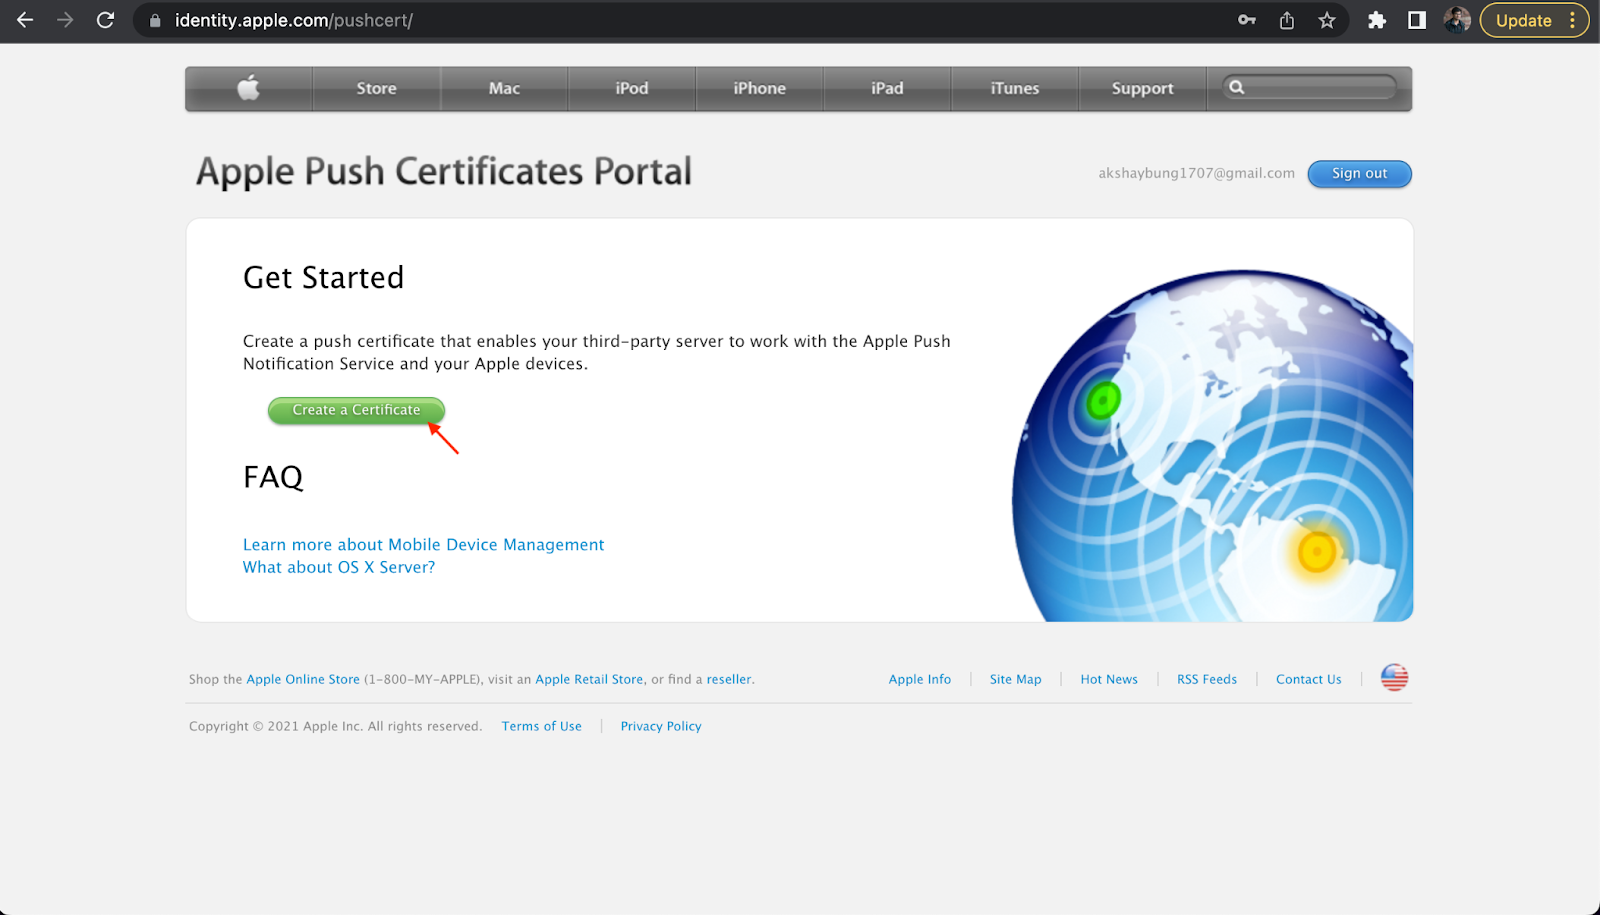Open the RSS Feeds footer link
Screen dimensions: 1600x915
(1207, 679)
